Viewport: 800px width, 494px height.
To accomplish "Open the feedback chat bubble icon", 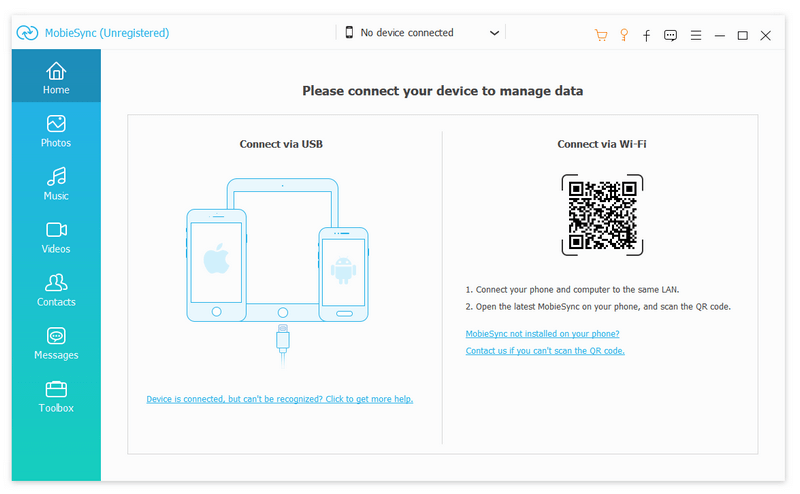I will pyautogui.click(x=670, y=35).
